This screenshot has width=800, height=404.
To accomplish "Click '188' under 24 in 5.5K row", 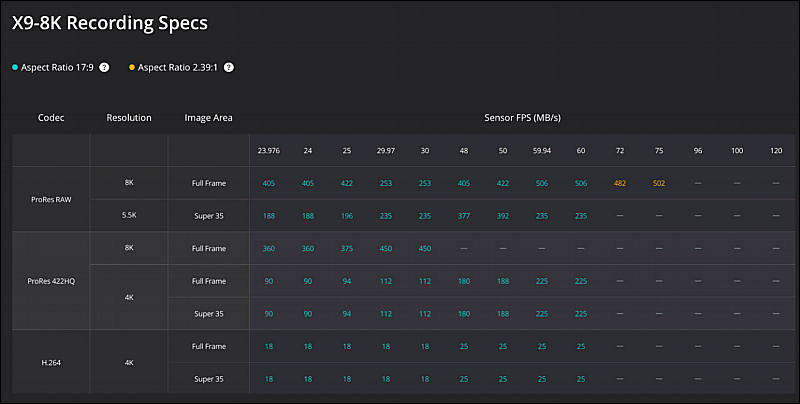I will click(308, 216).
